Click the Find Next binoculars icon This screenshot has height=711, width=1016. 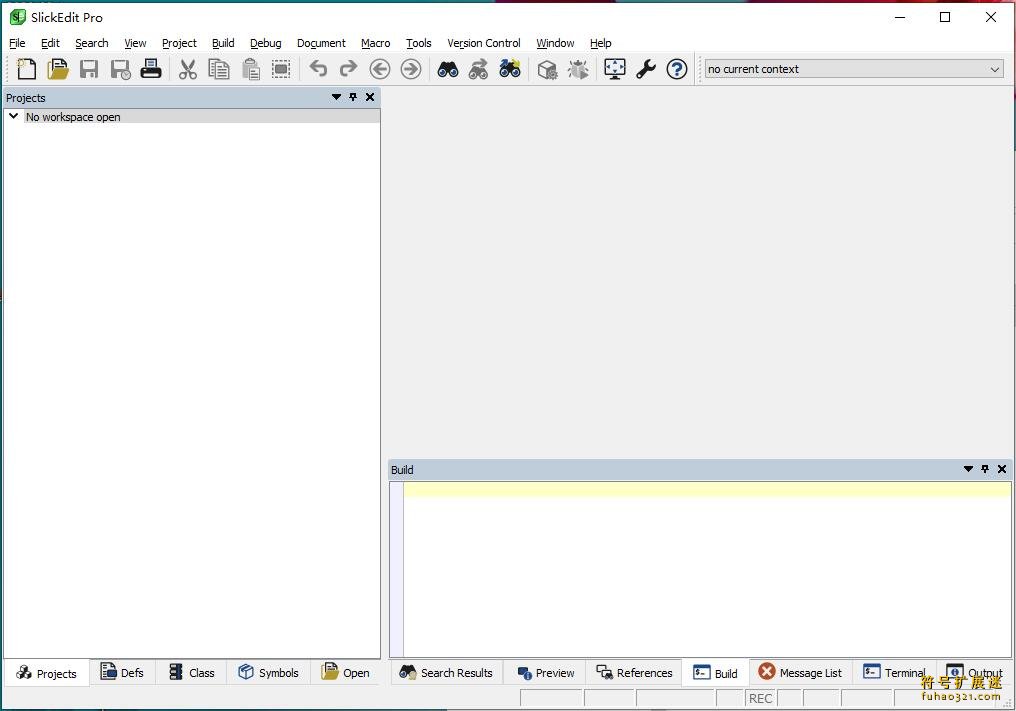pyautogui.click(x=479, y=69)
